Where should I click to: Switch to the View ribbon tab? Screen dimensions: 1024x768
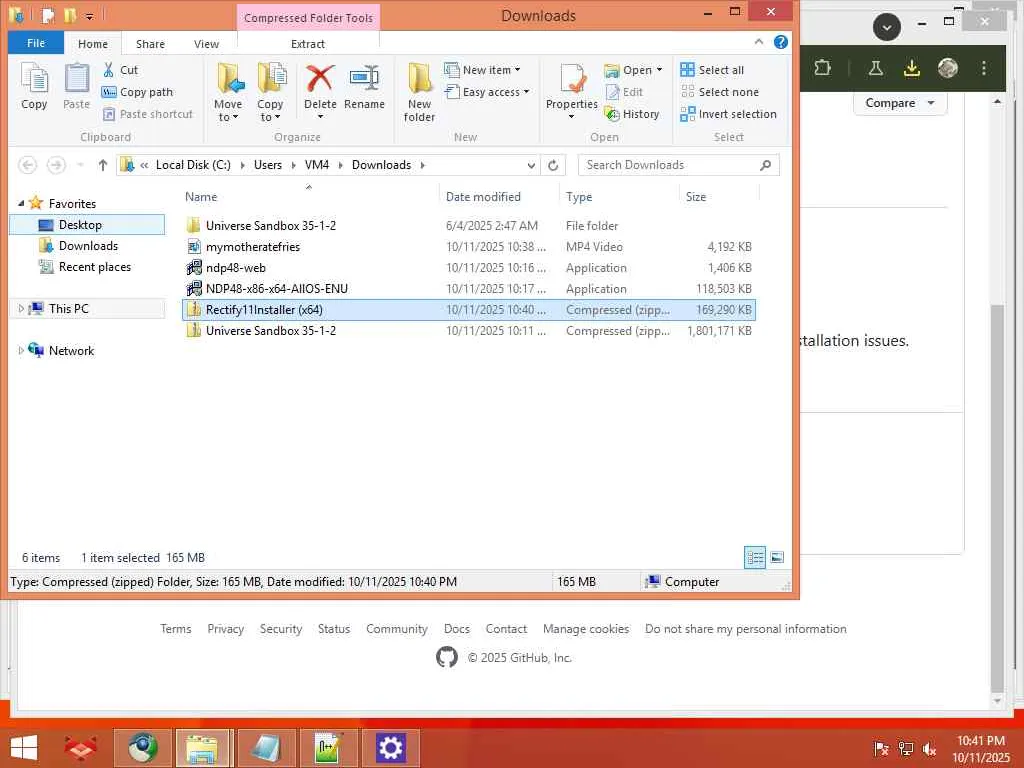click(x=206, y=44)
